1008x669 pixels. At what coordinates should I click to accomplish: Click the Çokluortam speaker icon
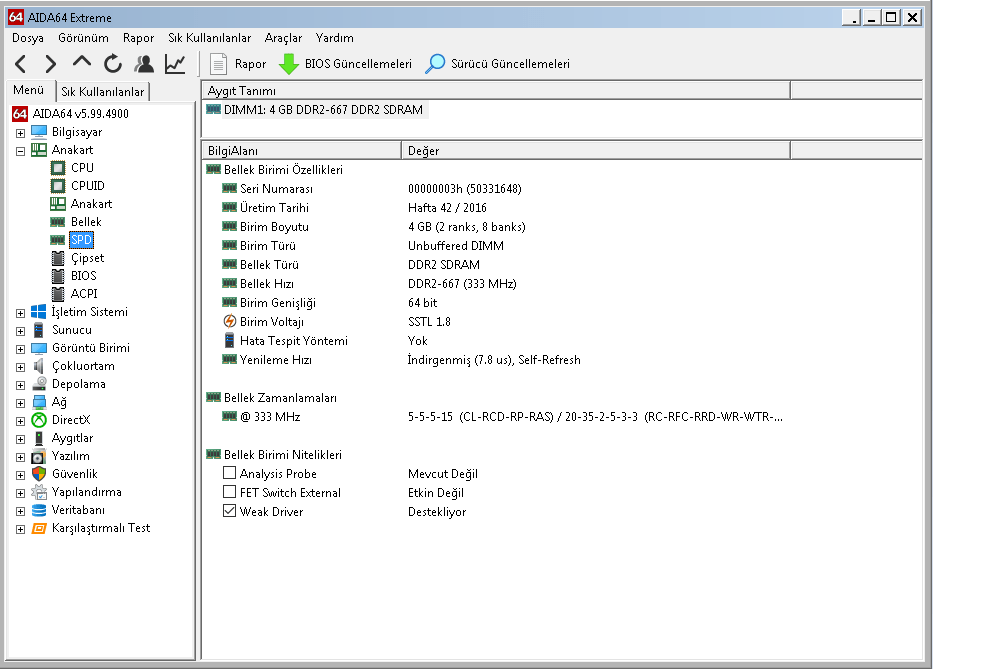click(x=39, y=366)
